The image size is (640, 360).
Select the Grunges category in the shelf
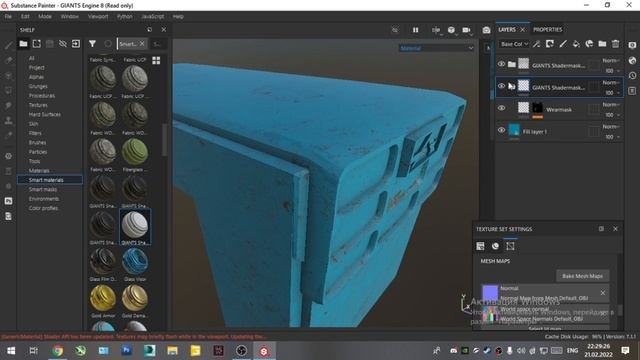click(38, 86)
